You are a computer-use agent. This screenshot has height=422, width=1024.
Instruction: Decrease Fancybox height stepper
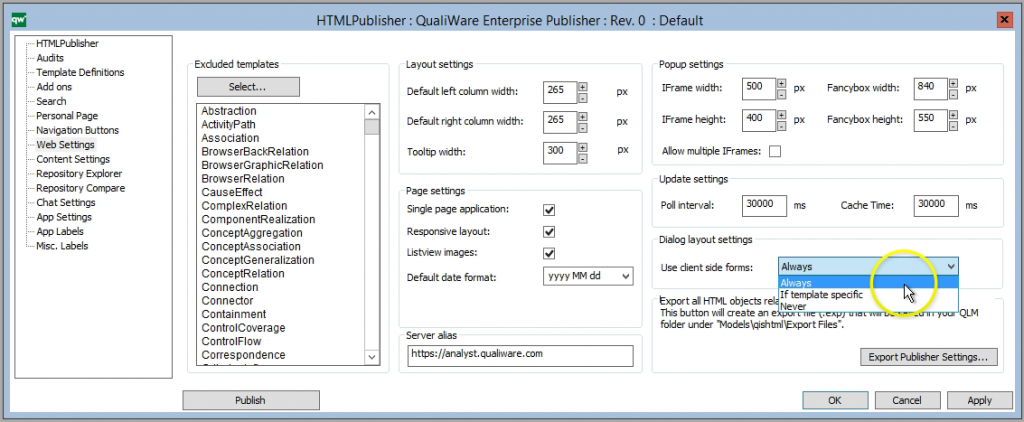(953, 125)
